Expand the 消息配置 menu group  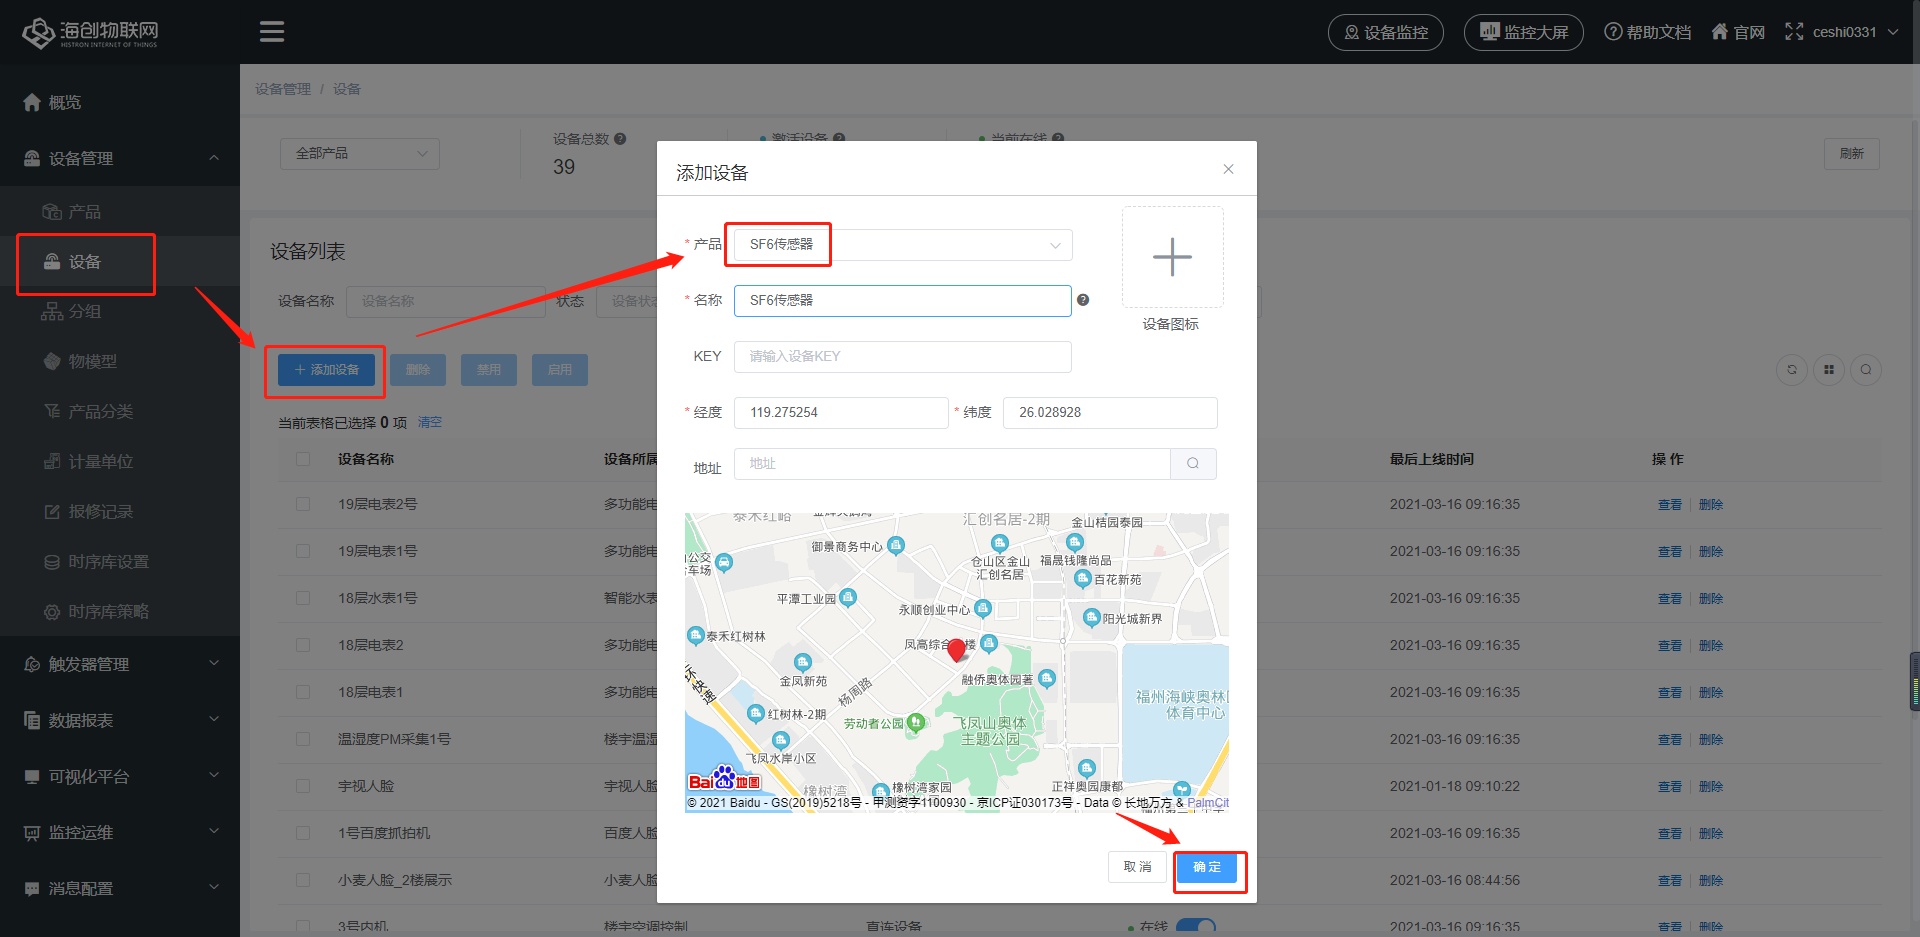(120, 888)
